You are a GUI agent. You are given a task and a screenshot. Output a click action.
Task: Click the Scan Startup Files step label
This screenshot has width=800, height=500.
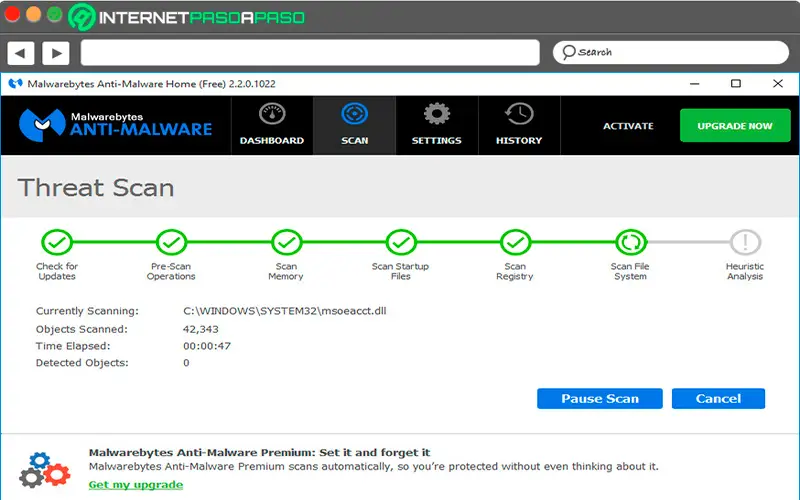pos(401,271)
